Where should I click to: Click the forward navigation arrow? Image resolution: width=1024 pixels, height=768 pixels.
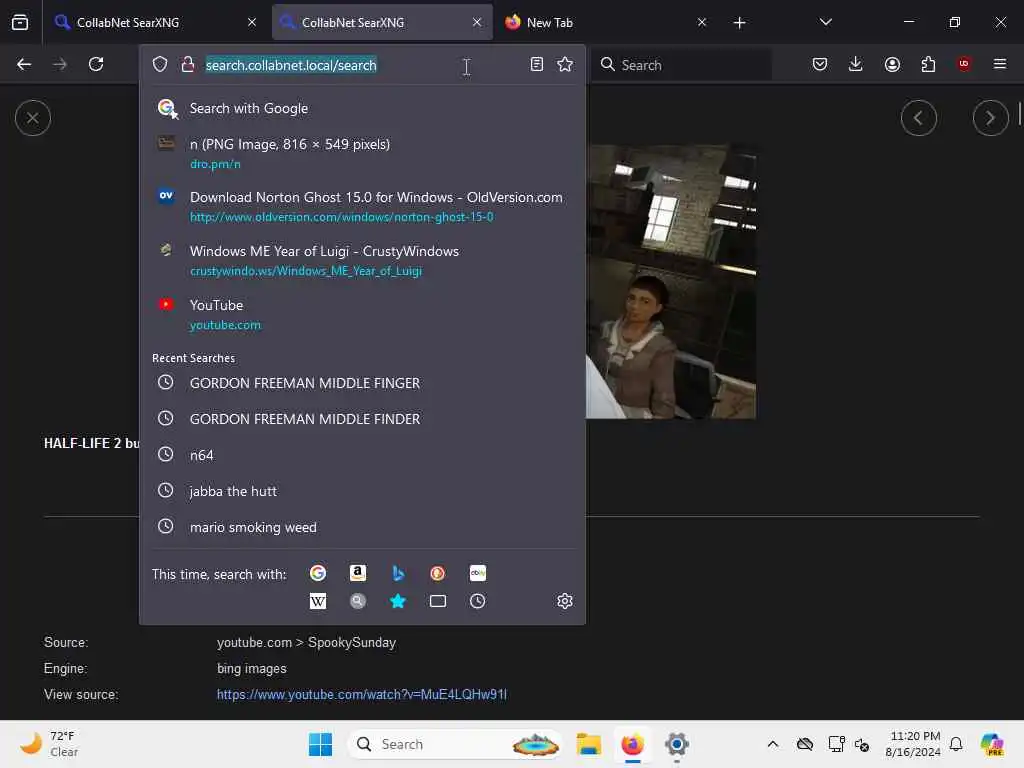click(60, 64)
